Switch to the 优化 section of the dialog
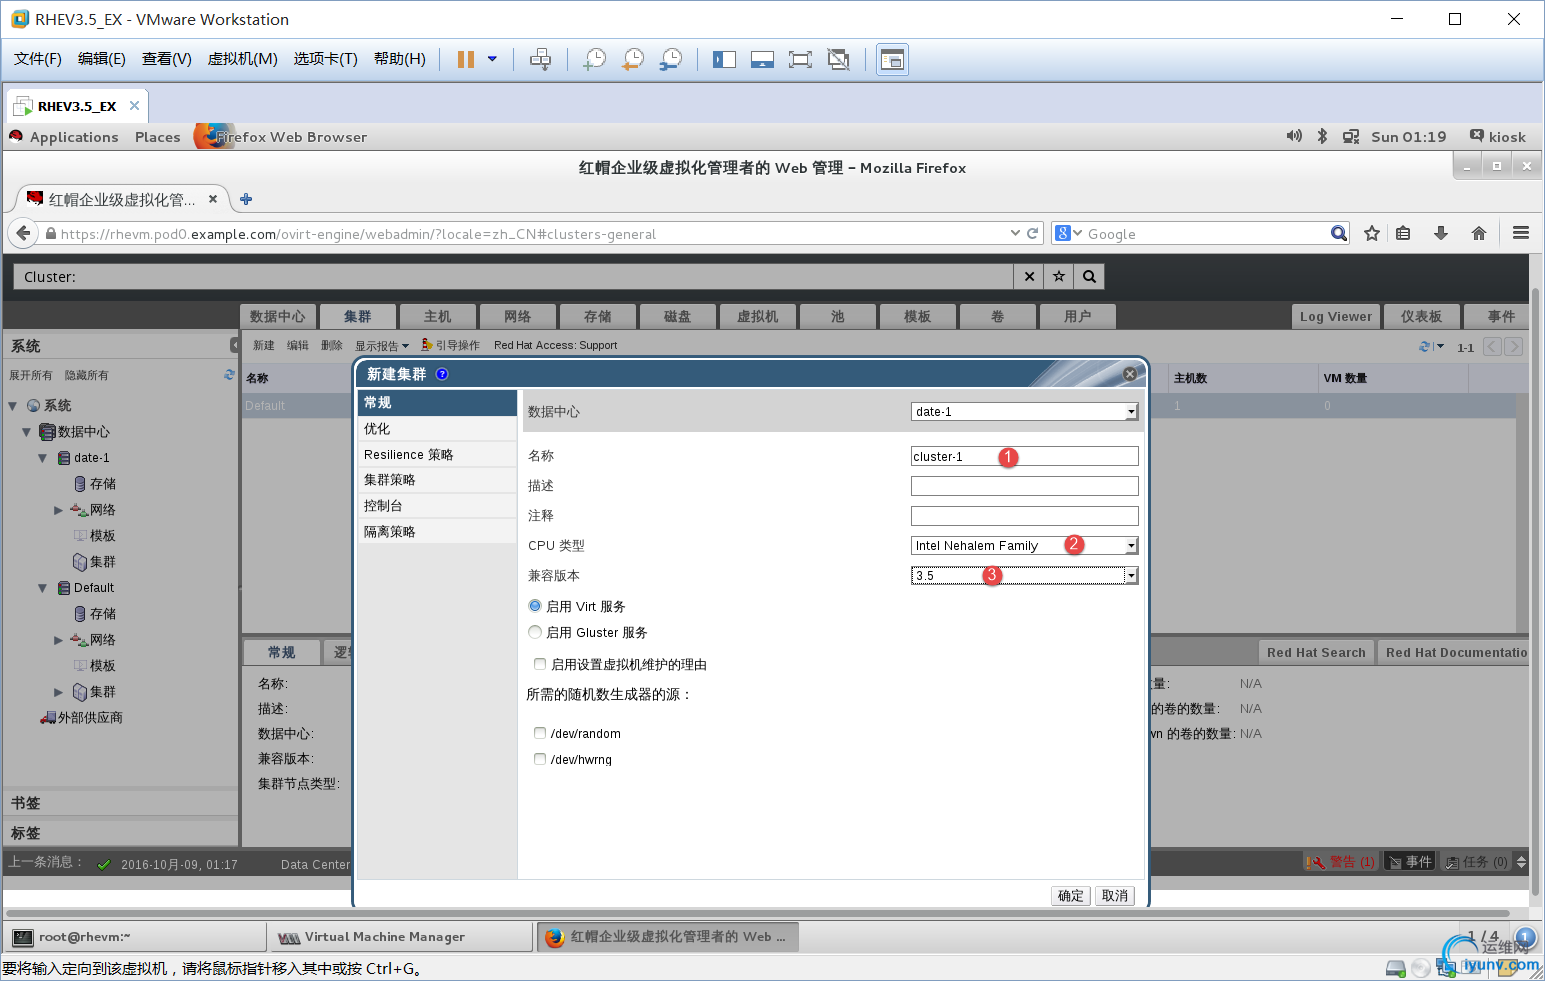 437,428
